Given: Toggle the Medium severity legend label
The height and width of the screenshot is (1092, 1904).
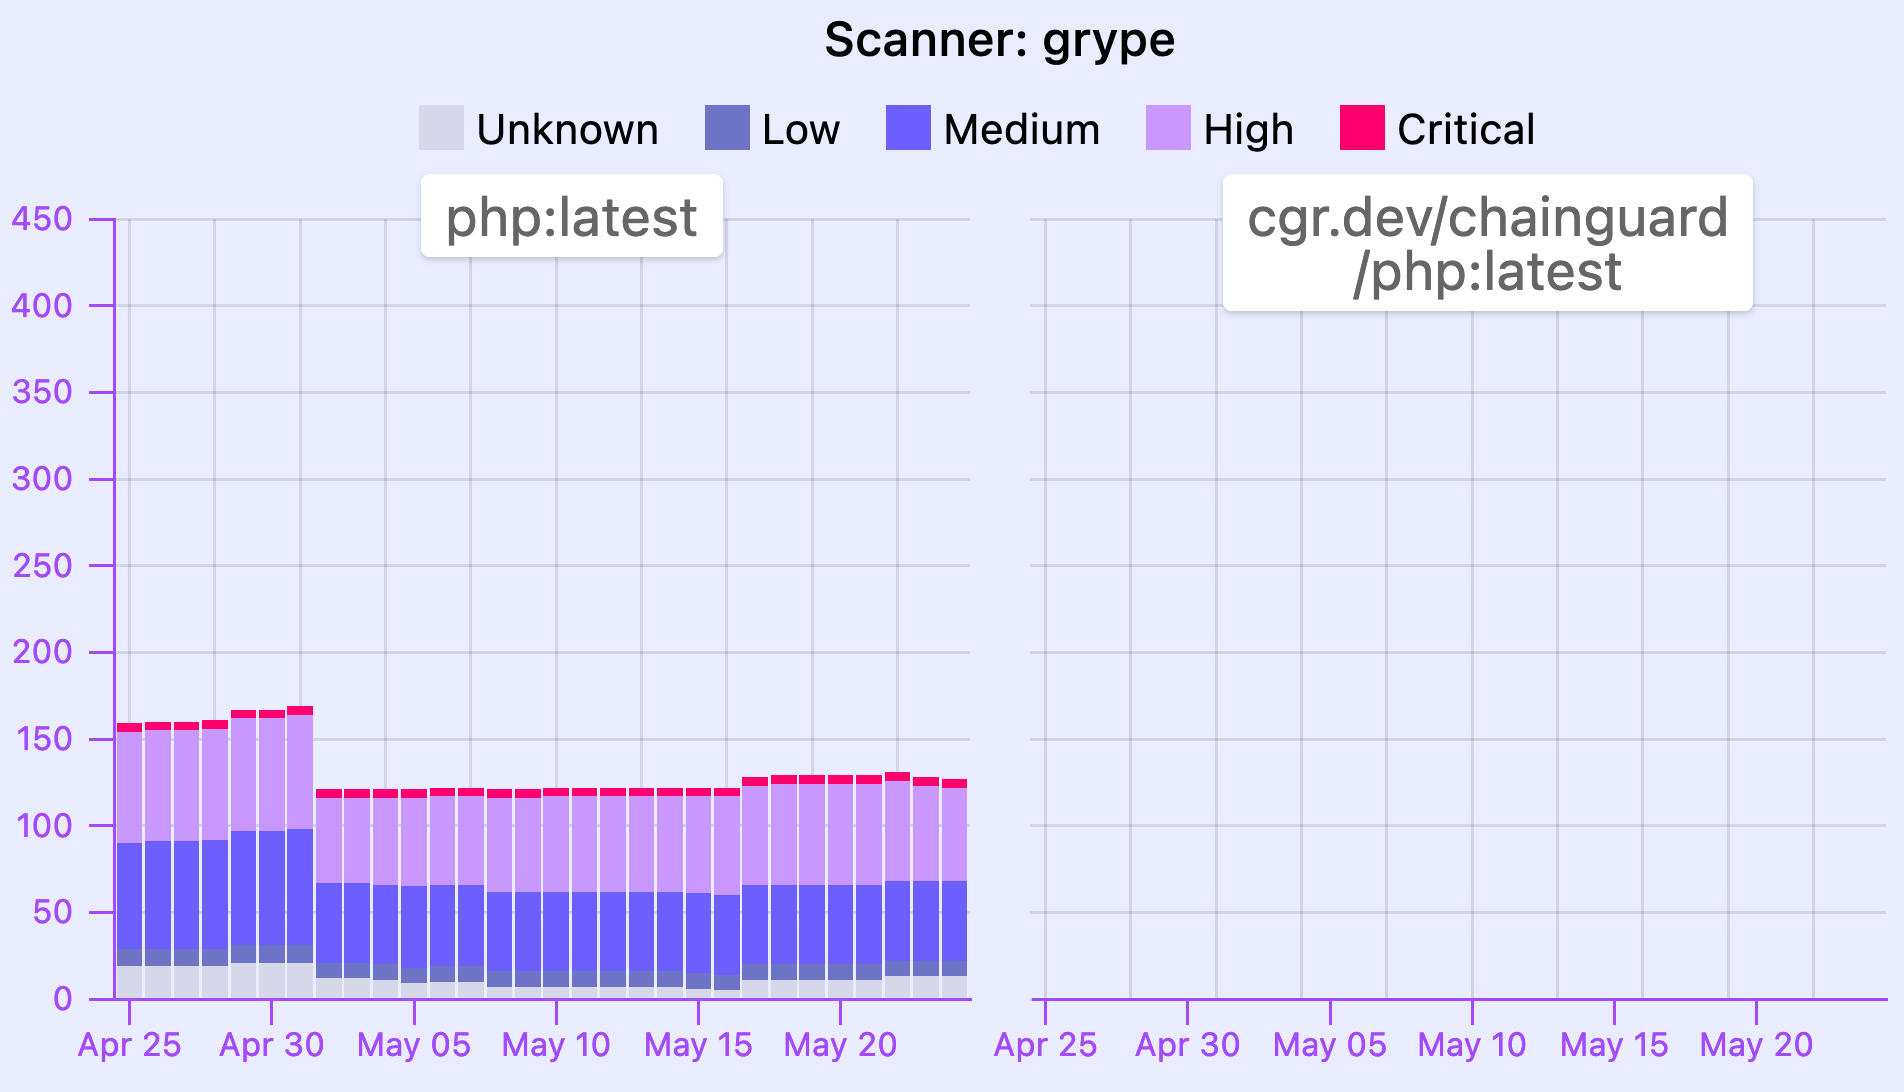Looking at the screenshot, I should (x=1021, y=130).
